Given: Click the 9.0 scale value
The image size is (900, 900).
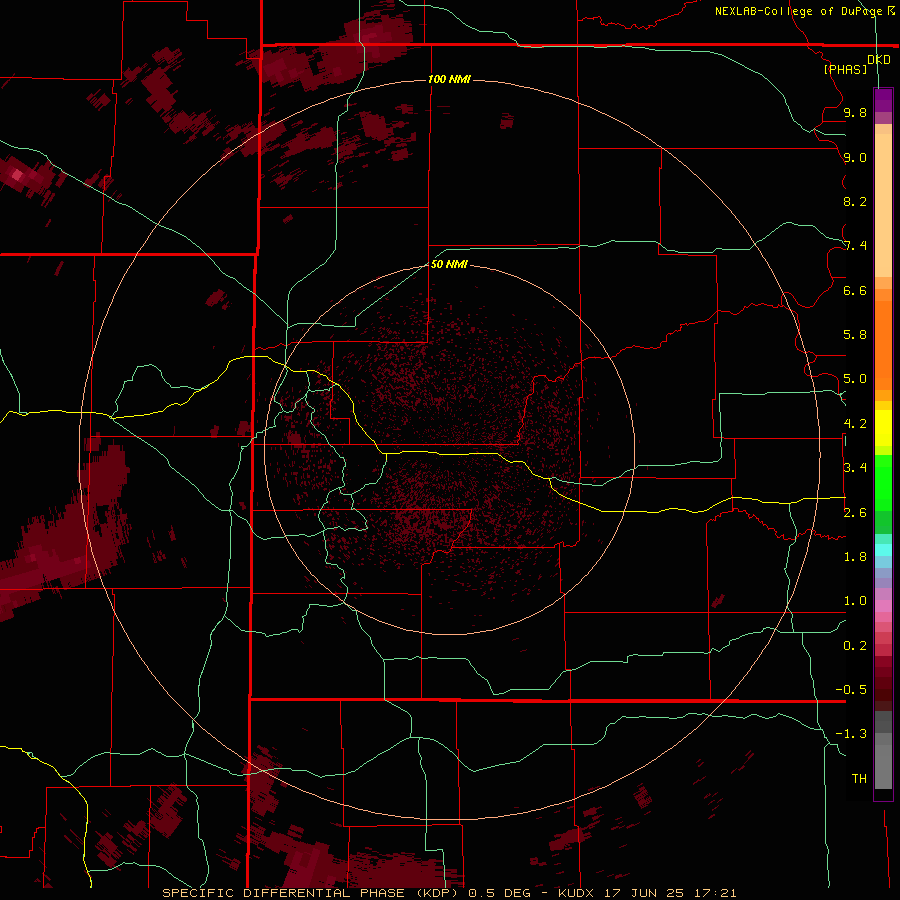Looking at the screenshot, I should pyautogui.click(x=855, y=157).
